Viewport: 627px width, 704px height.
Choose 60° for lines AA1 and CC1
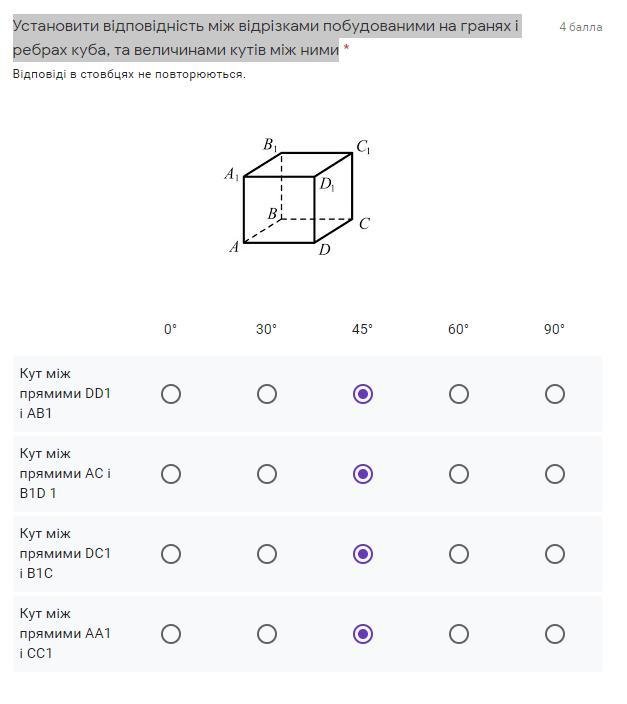[x=459, y=634]
